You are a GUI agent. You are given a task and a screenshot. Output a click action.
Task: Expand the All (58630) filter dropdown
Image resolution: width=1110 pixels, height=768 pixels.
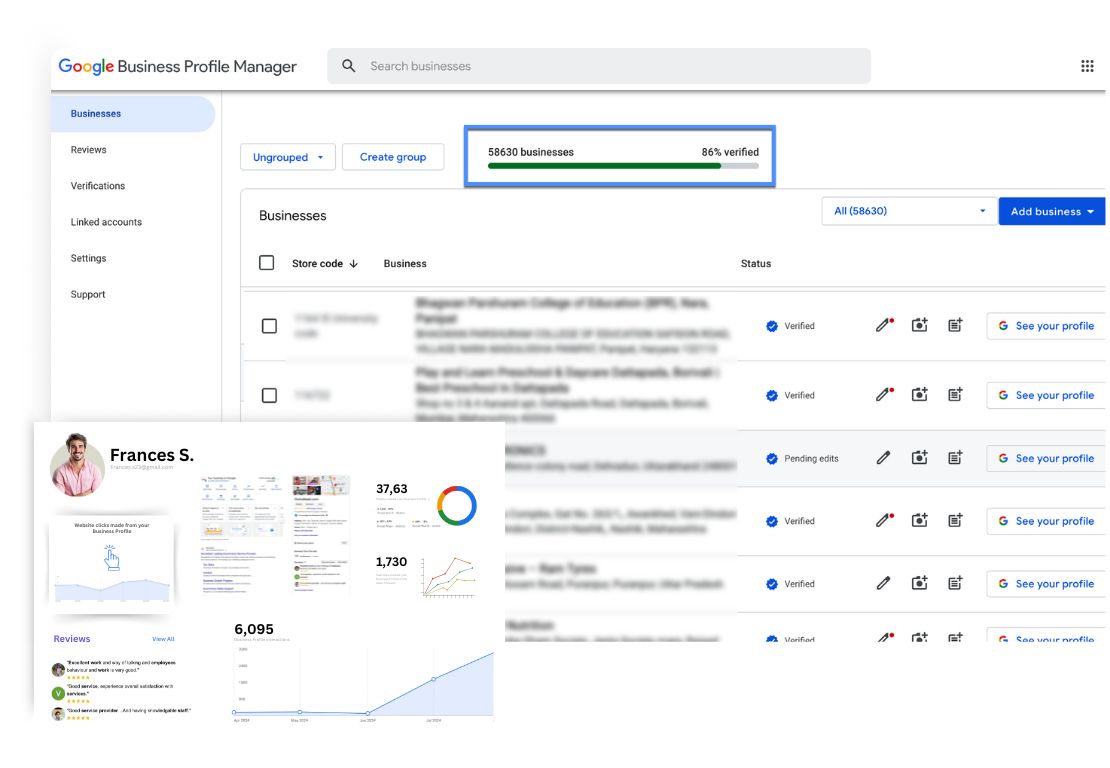[909, 211]
